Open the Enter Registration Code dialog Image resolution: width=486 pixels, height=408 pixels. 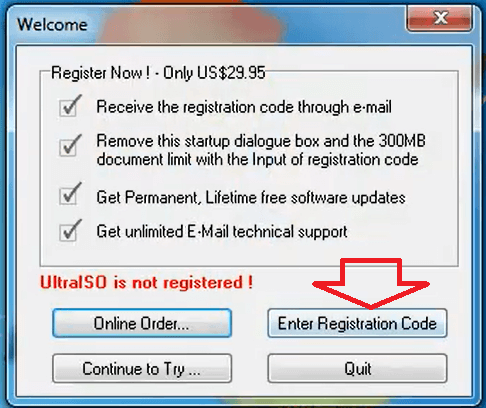pos(357,323)
